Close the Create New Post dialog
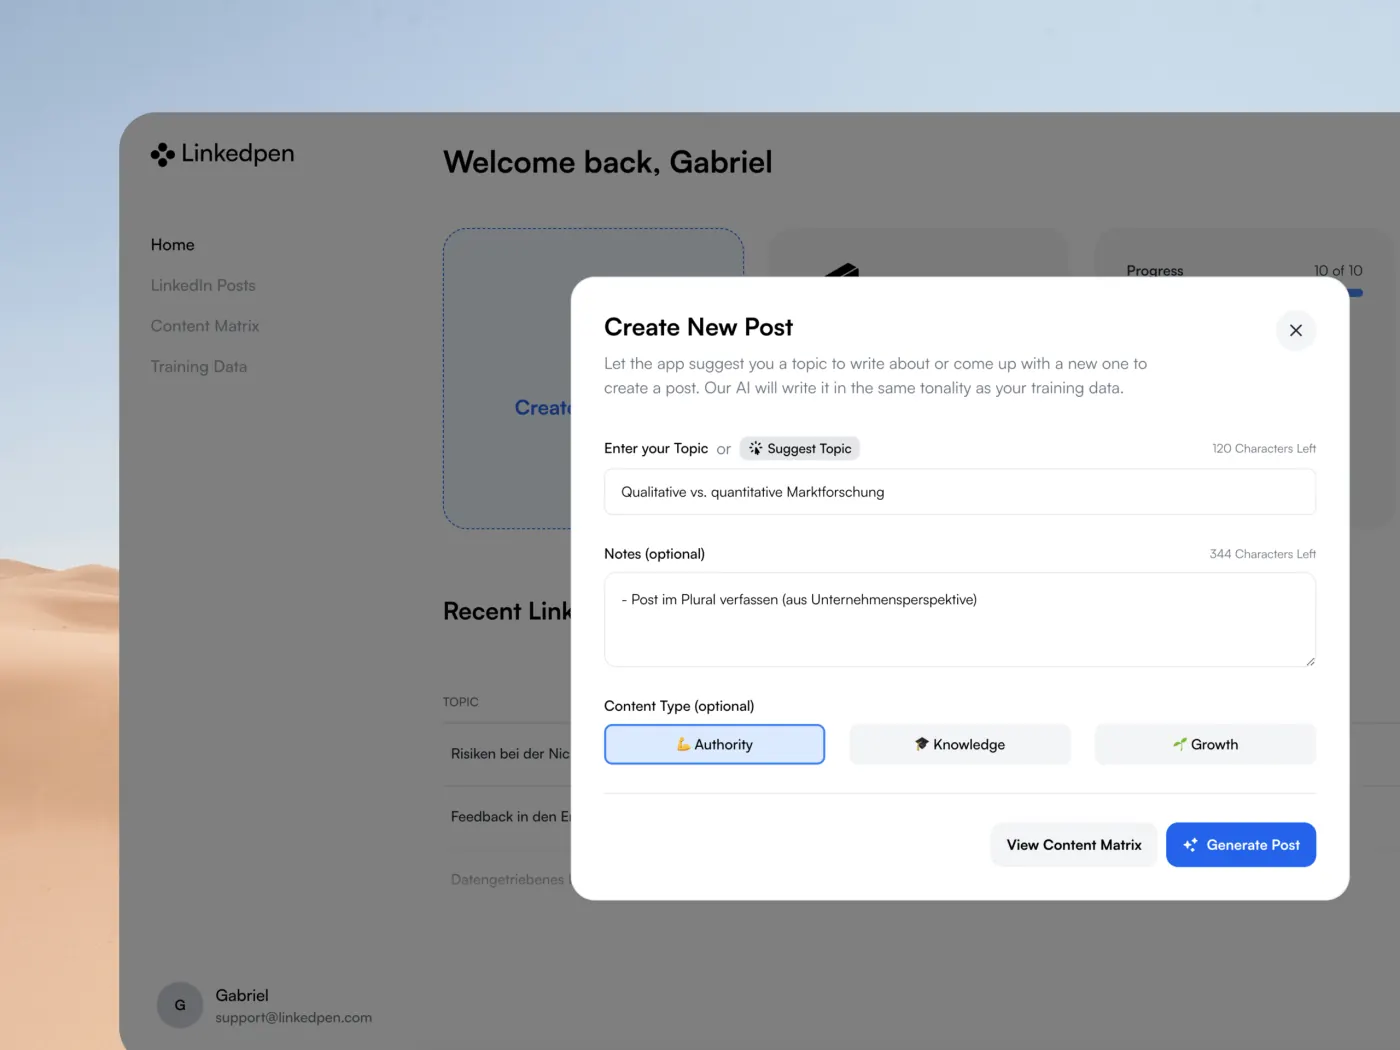 [x=1296, y=330]
